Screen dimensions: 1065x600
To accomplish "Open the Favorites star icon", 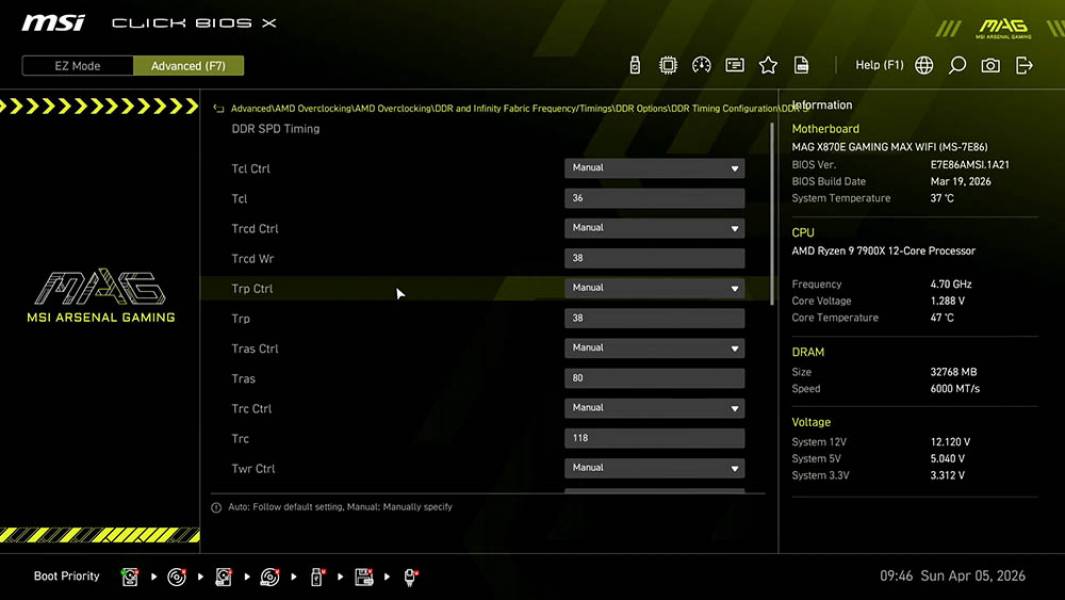I will tap(768, 64).
